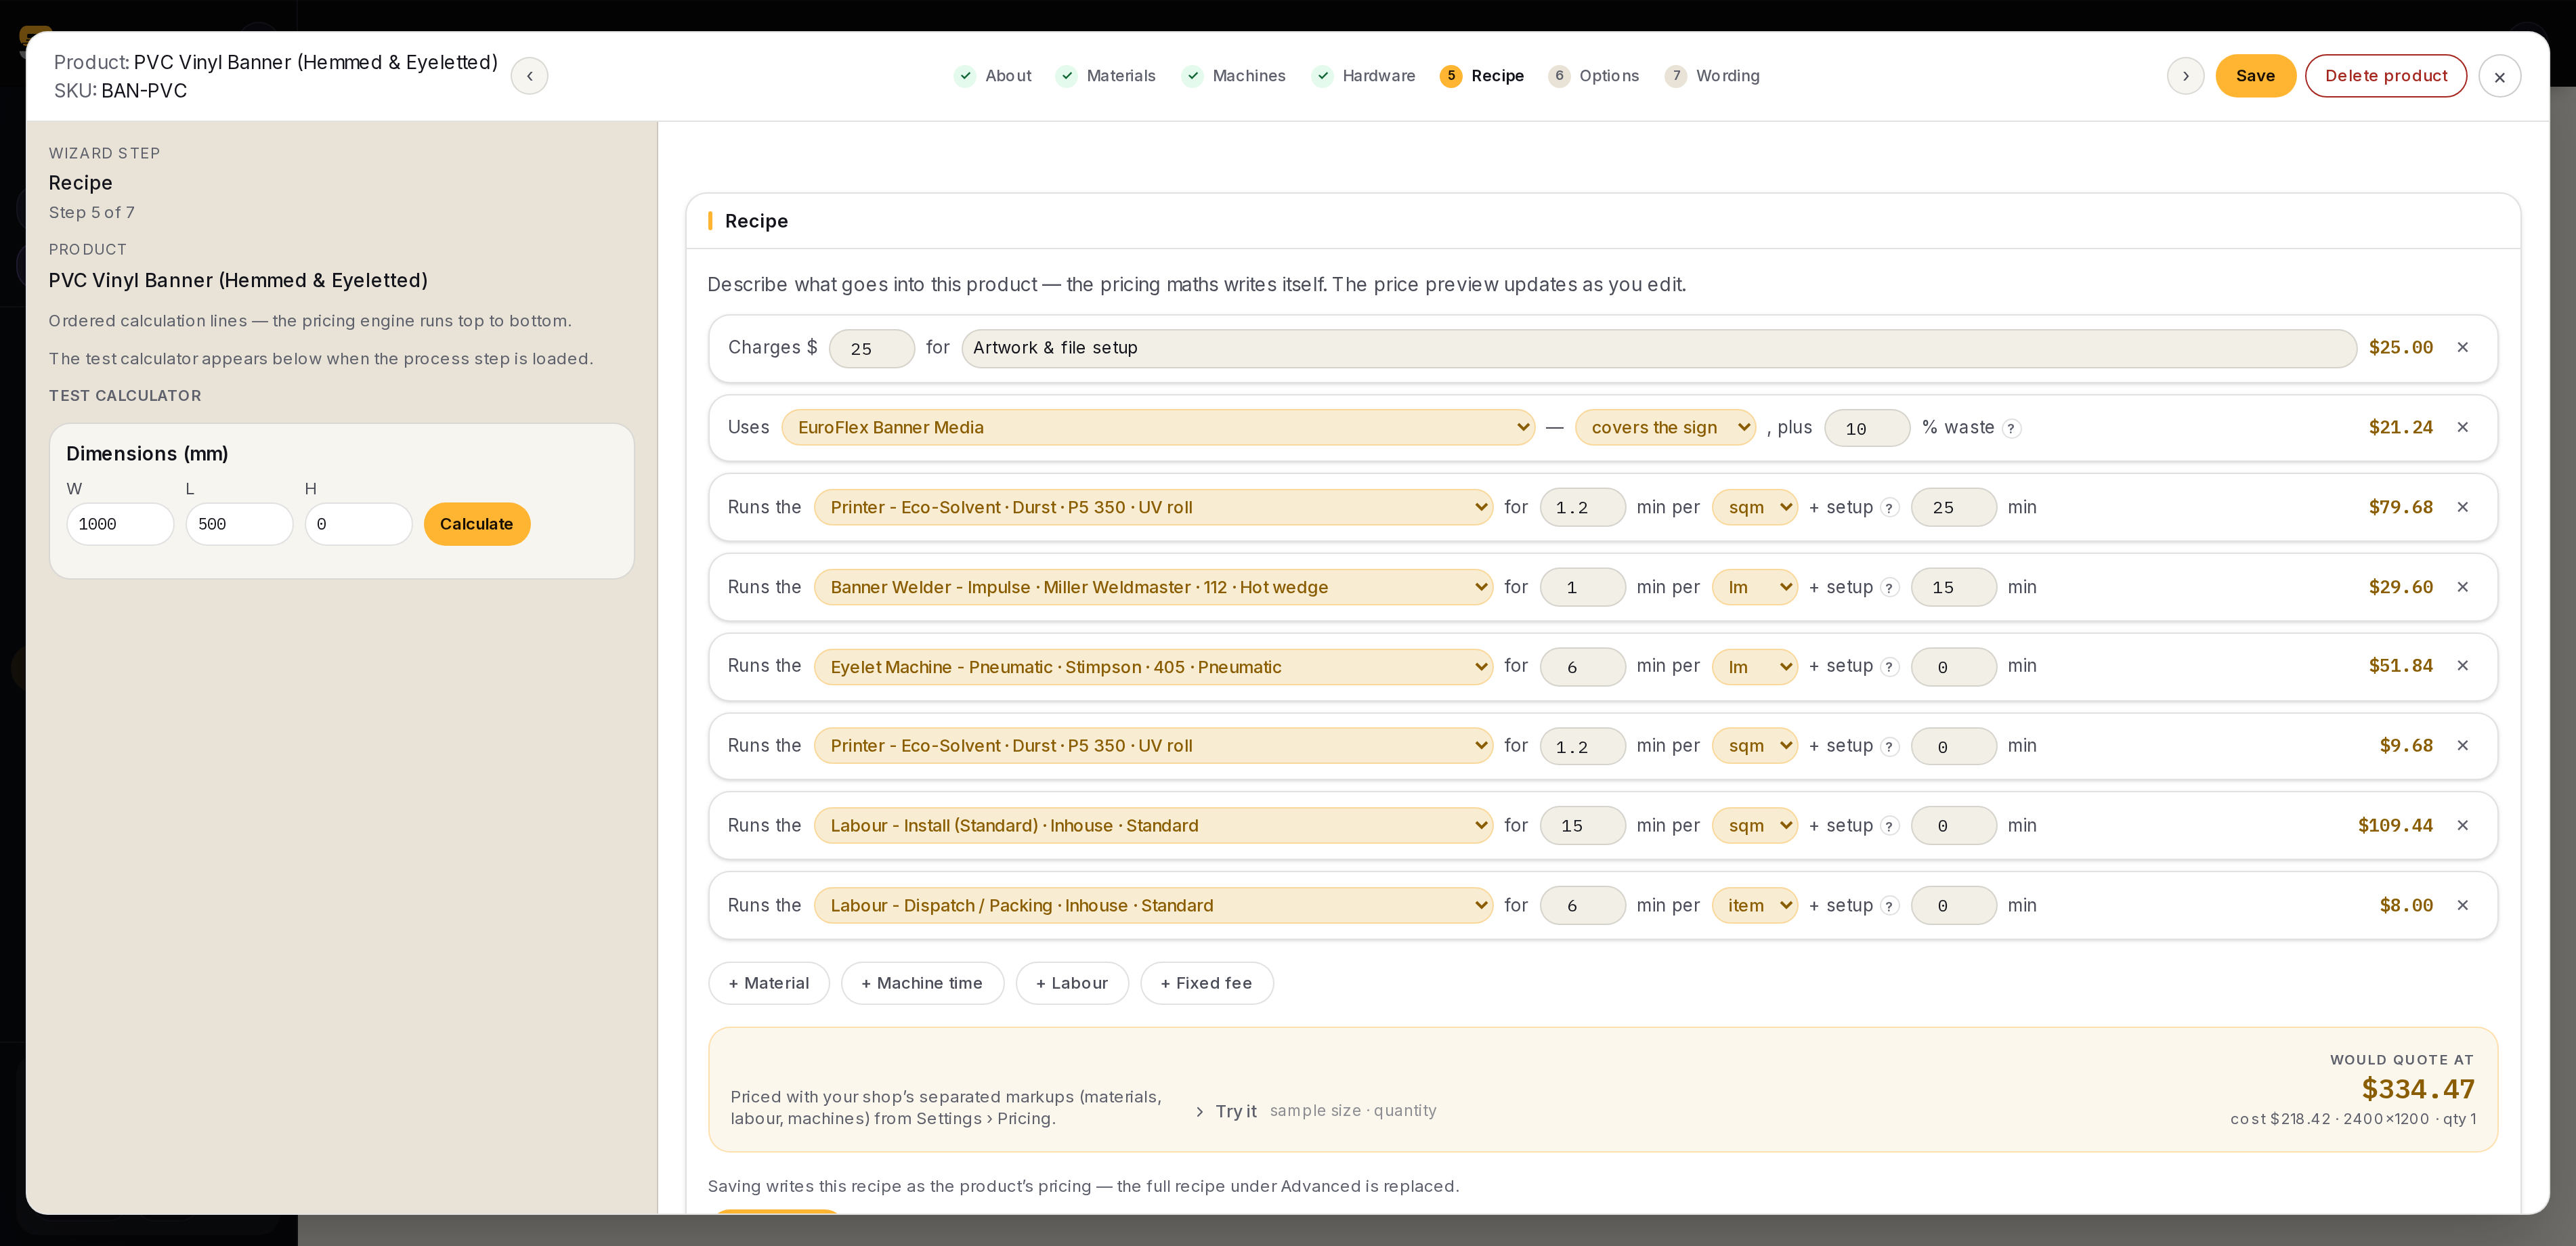Edit the Eyelet Machine minutes-per field
This screenshot has width=2576, height=1246.
[1582, 667]
